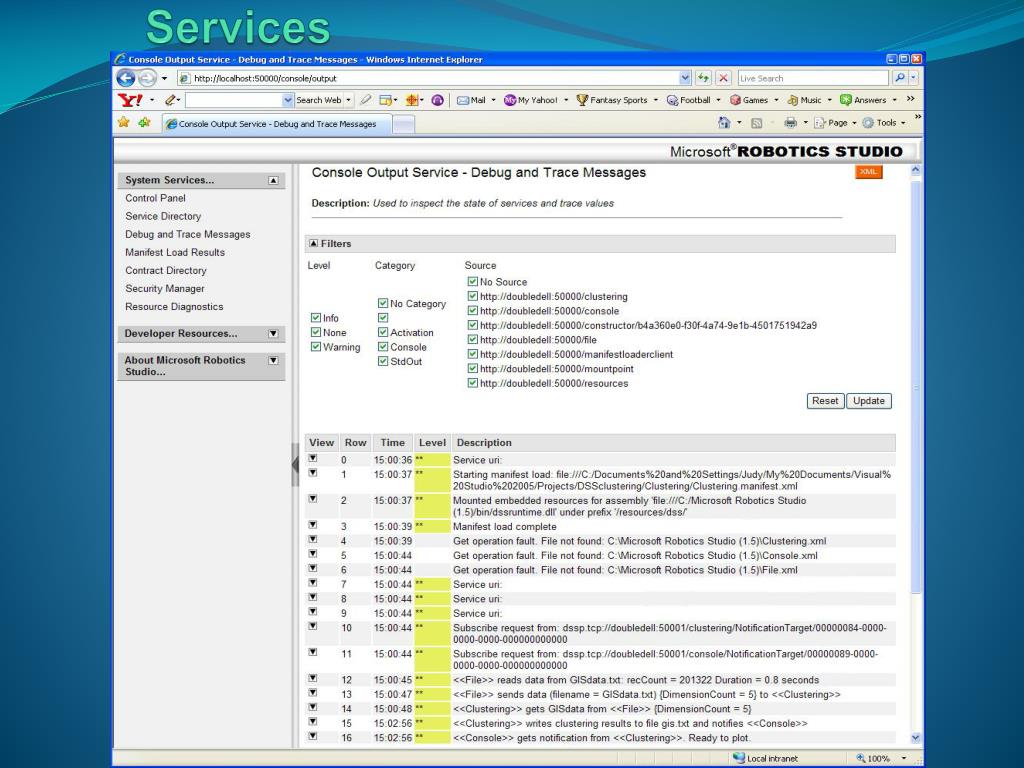Click Local intranet zone in status bar
Viewport: 1024px width, 768px height.
[x=765, y=758]
